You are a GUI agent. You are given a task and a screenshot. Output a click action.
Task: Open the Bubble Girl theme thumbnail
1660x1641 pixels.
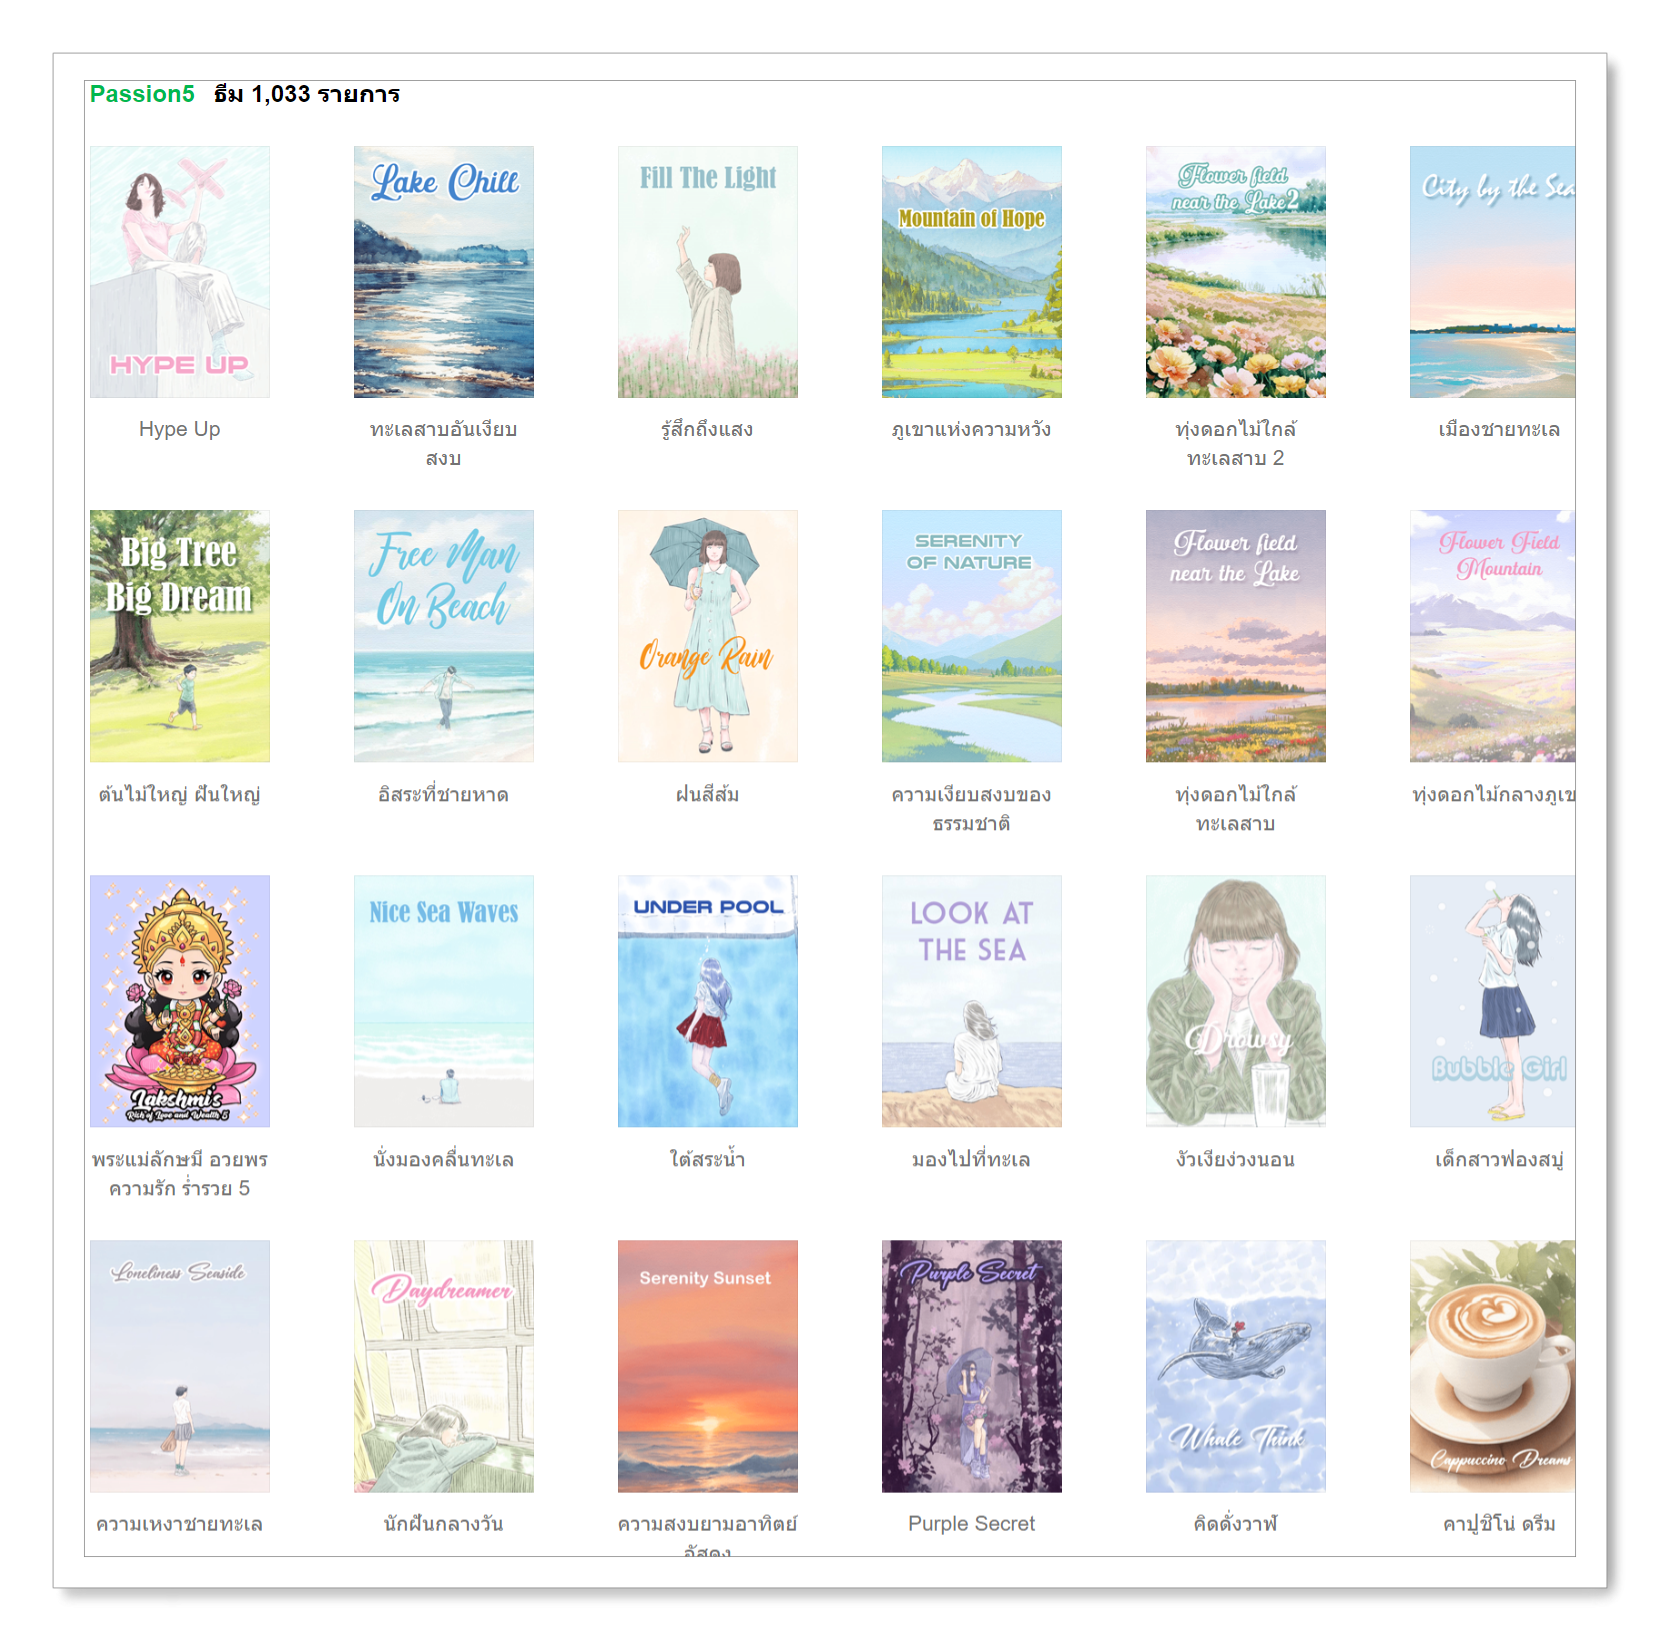point(1492,1001)
